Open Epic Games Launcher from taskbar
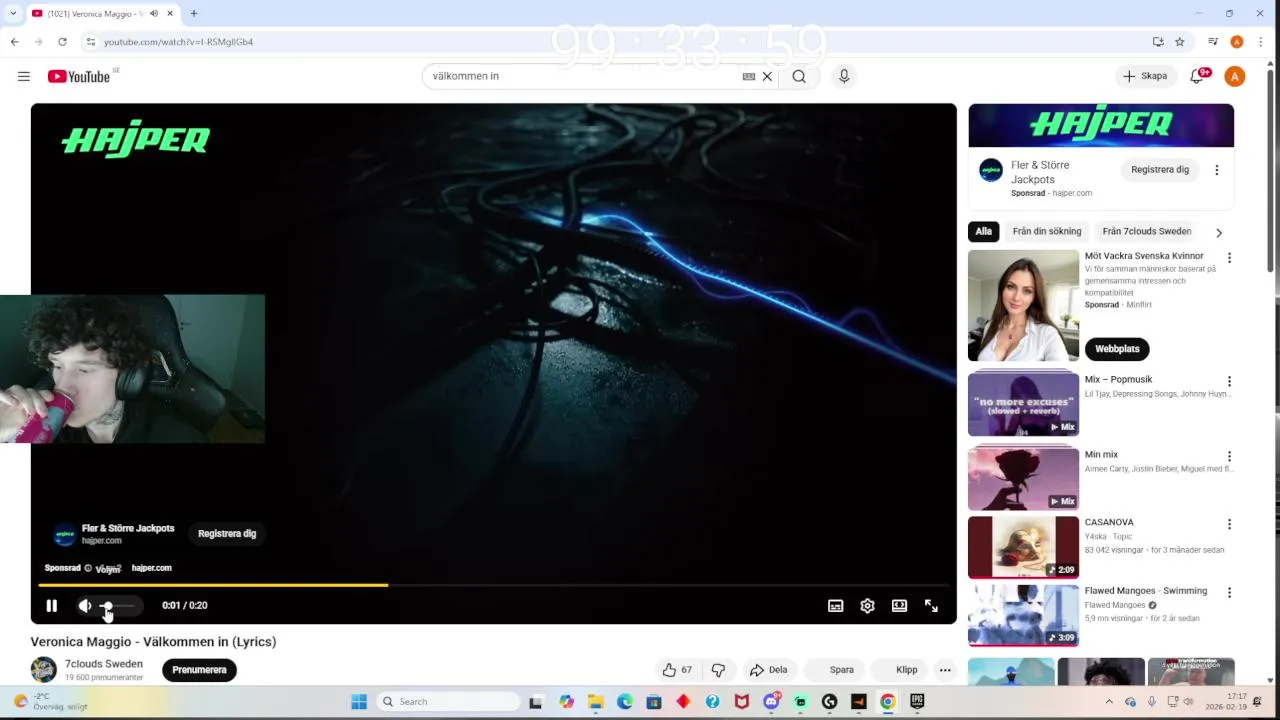The height and width of the screenshot is (720, 1280). click(x=917, y=702)
